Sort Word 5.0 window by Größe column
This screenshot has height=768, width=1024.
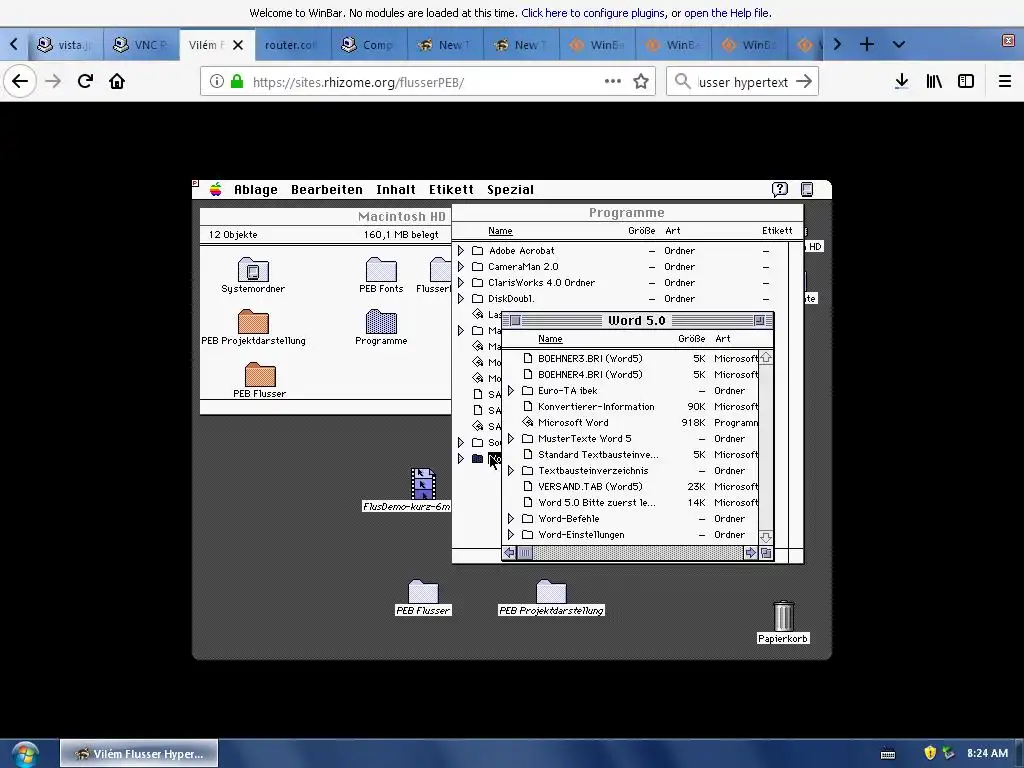692,339
